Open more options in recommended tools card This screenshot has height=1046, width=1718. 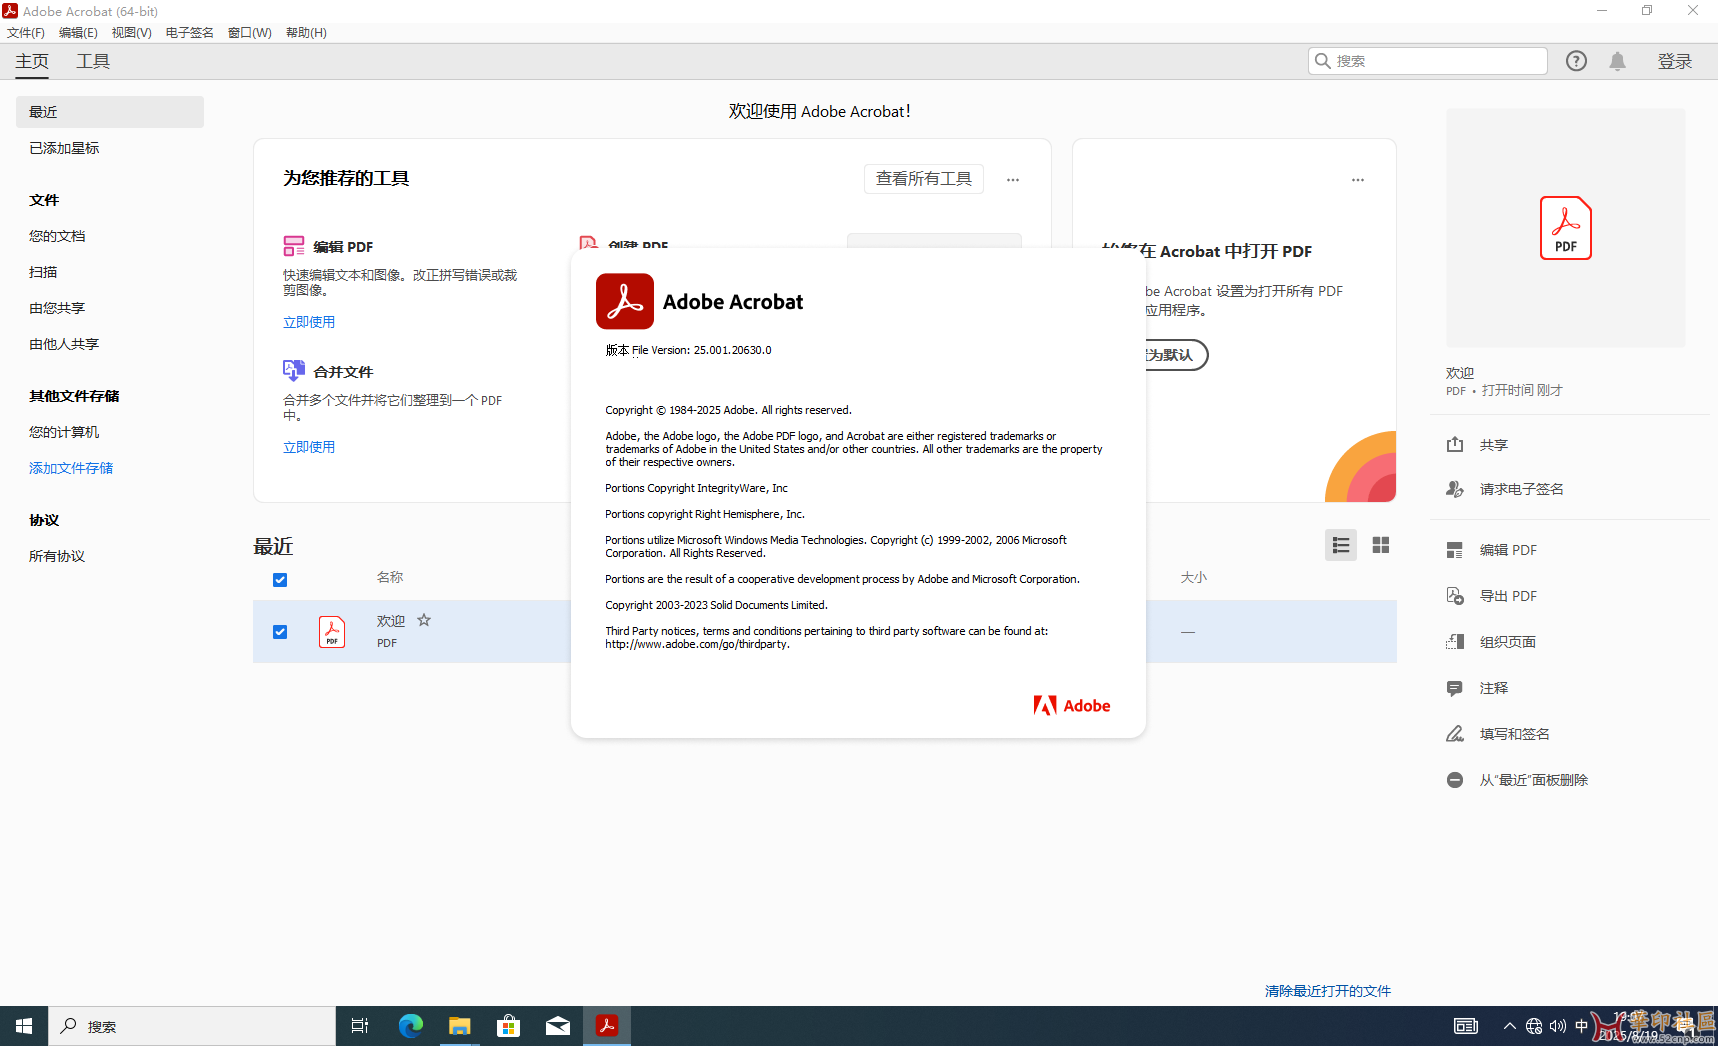pos(1013,180)
